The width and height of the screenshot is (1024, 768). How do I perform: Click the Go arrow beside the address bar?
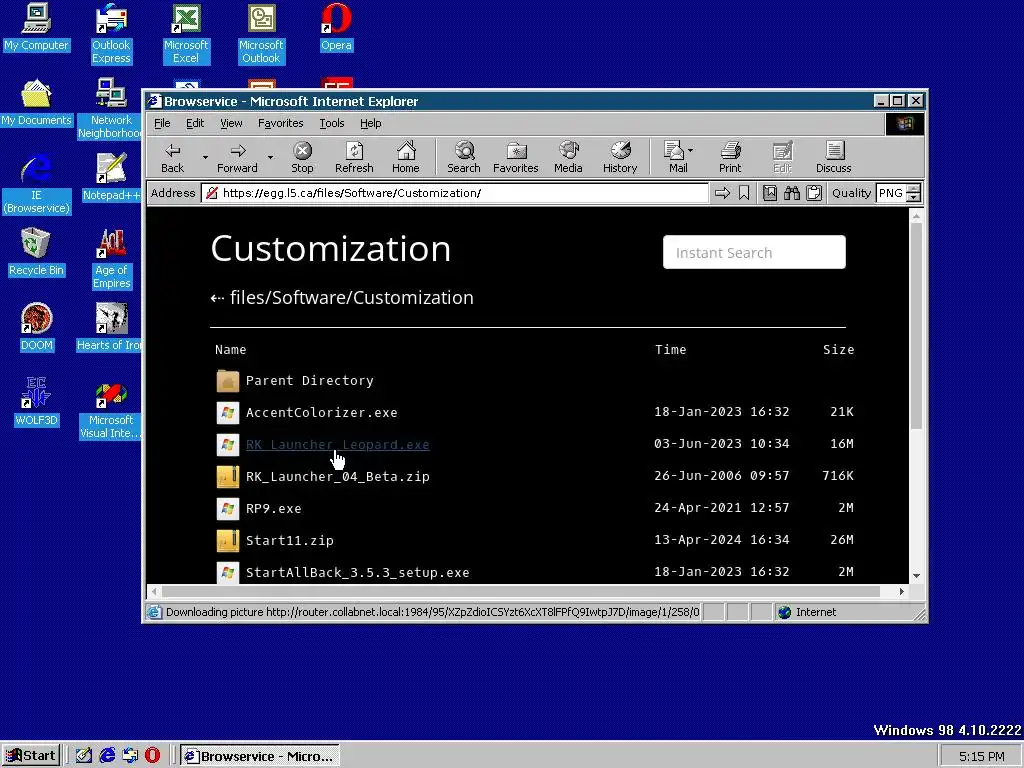722,193
